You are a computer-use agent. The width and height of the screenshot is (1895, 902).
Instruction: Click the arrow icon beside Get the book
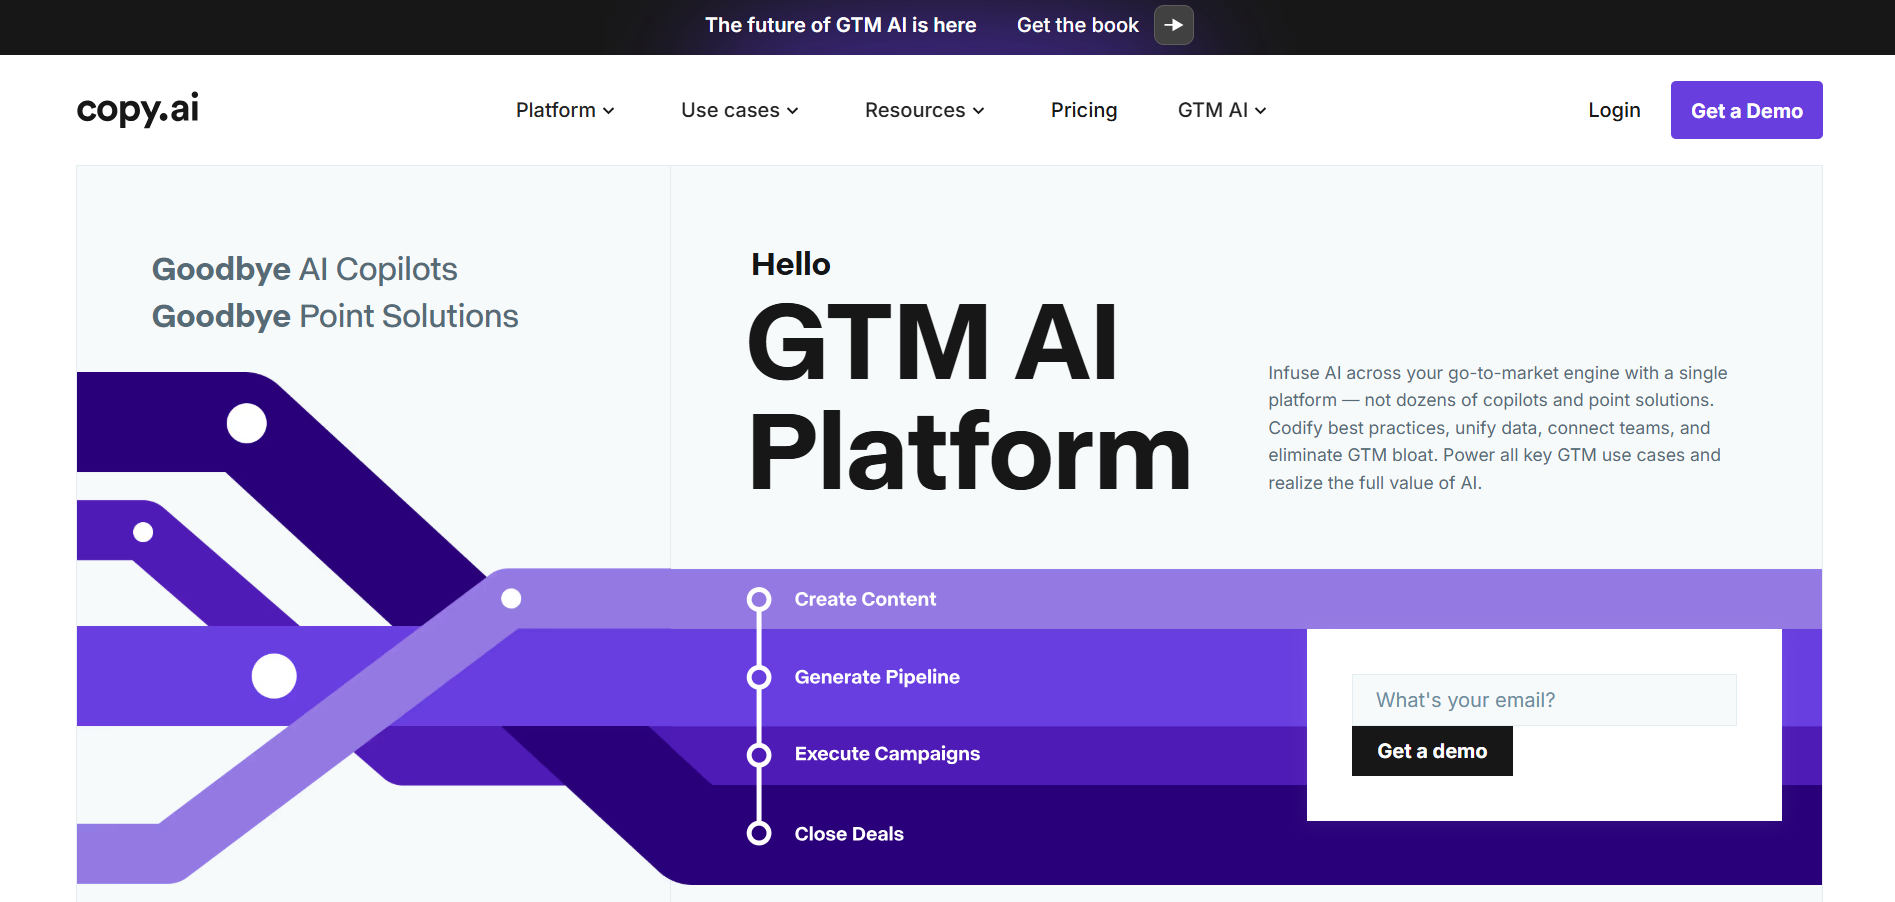coord(1173,25)
